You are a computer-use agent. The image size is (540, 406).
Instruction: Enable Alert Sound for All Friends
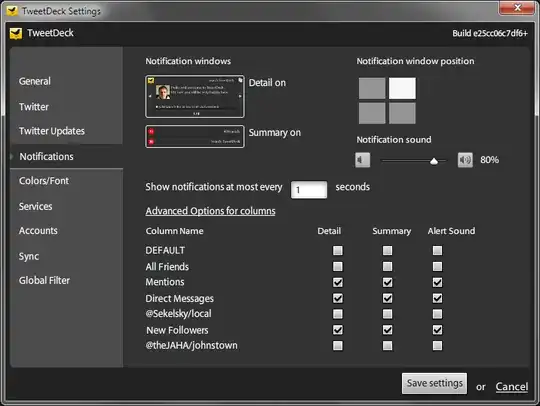[x=437, y=266]
